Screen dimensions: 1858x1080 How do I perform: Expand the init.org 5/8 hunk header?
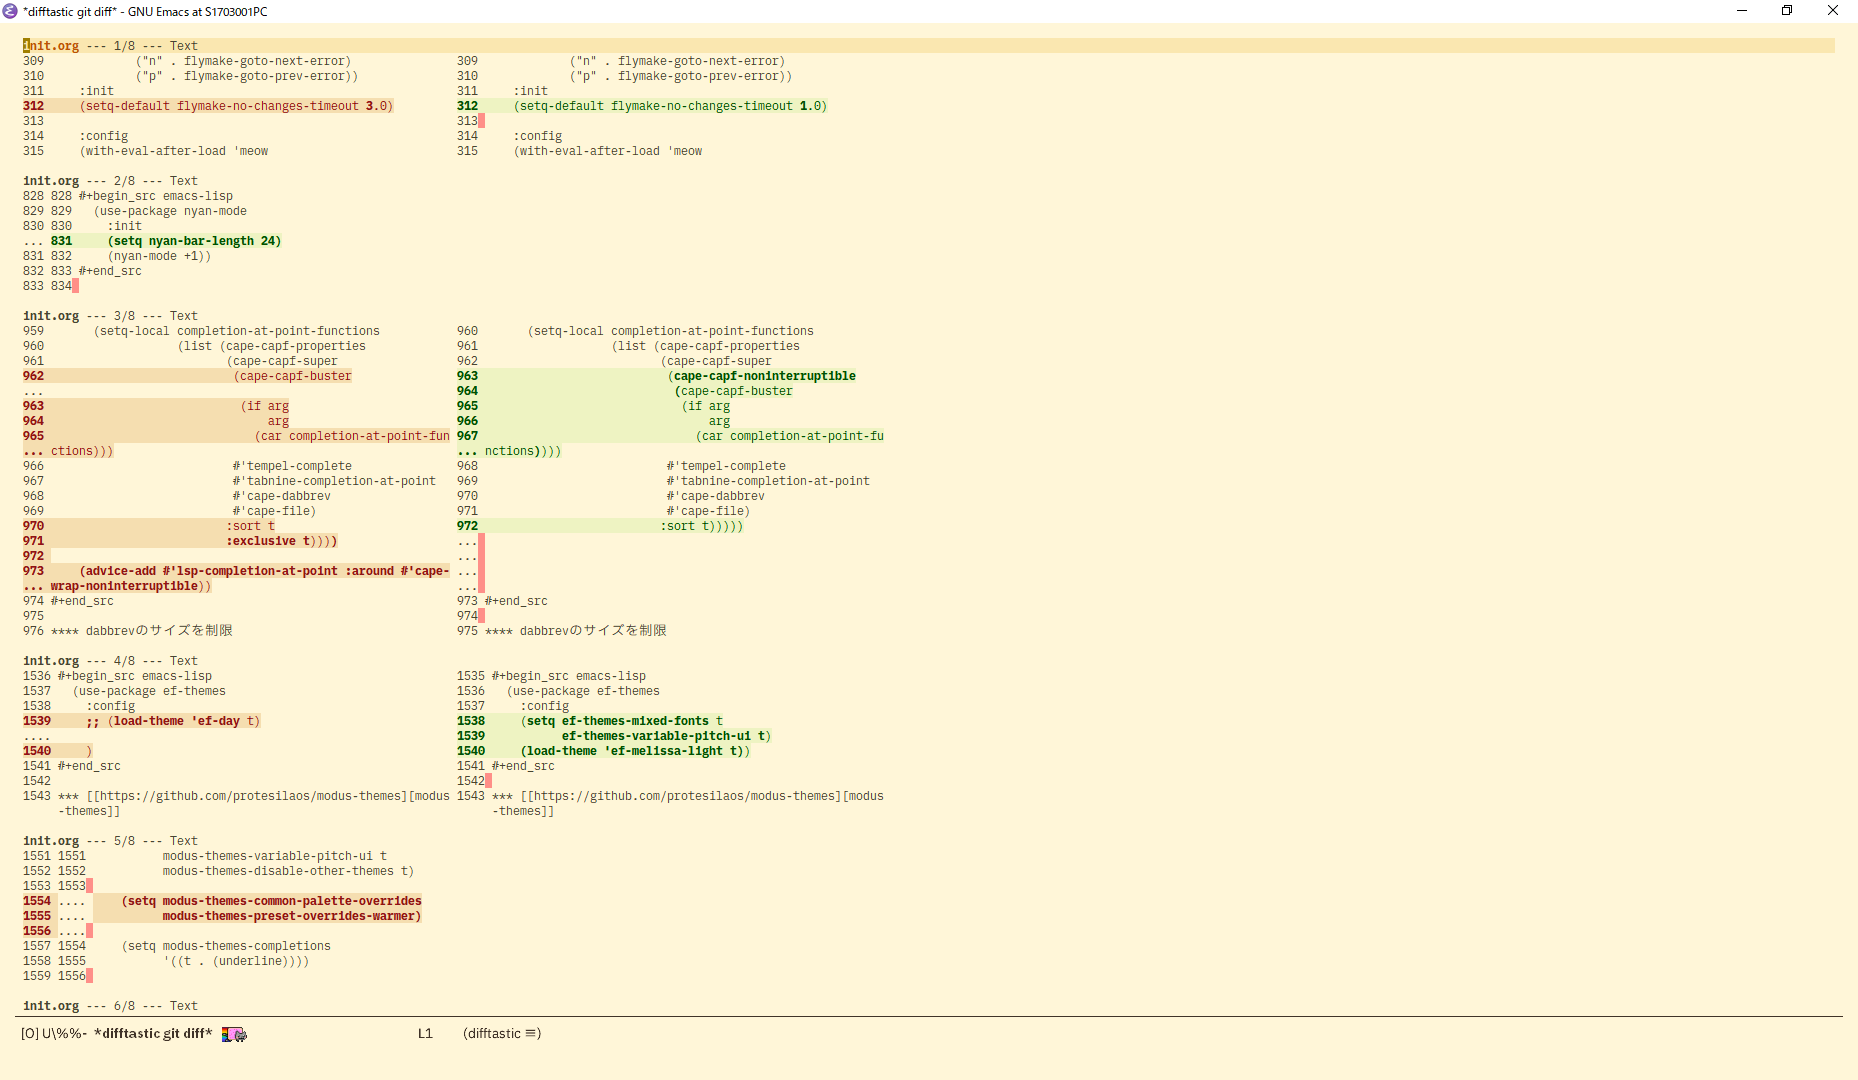(51, 840)
